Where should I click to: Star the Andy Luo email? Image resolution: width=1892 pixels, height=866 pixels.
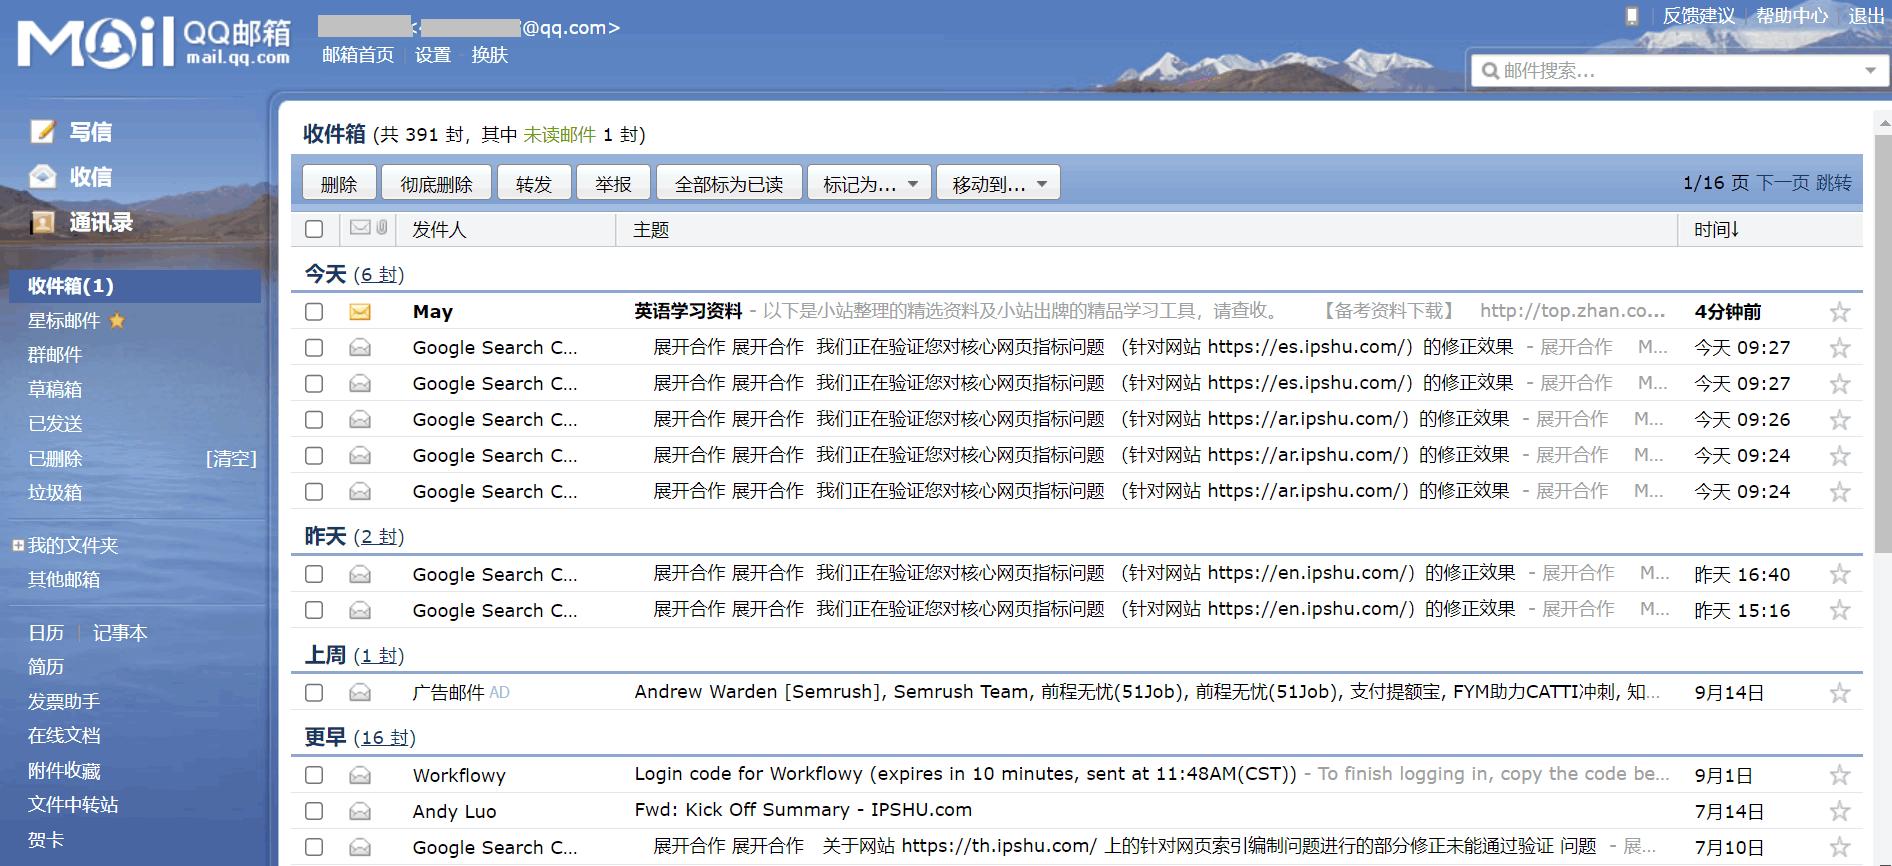1839,811
